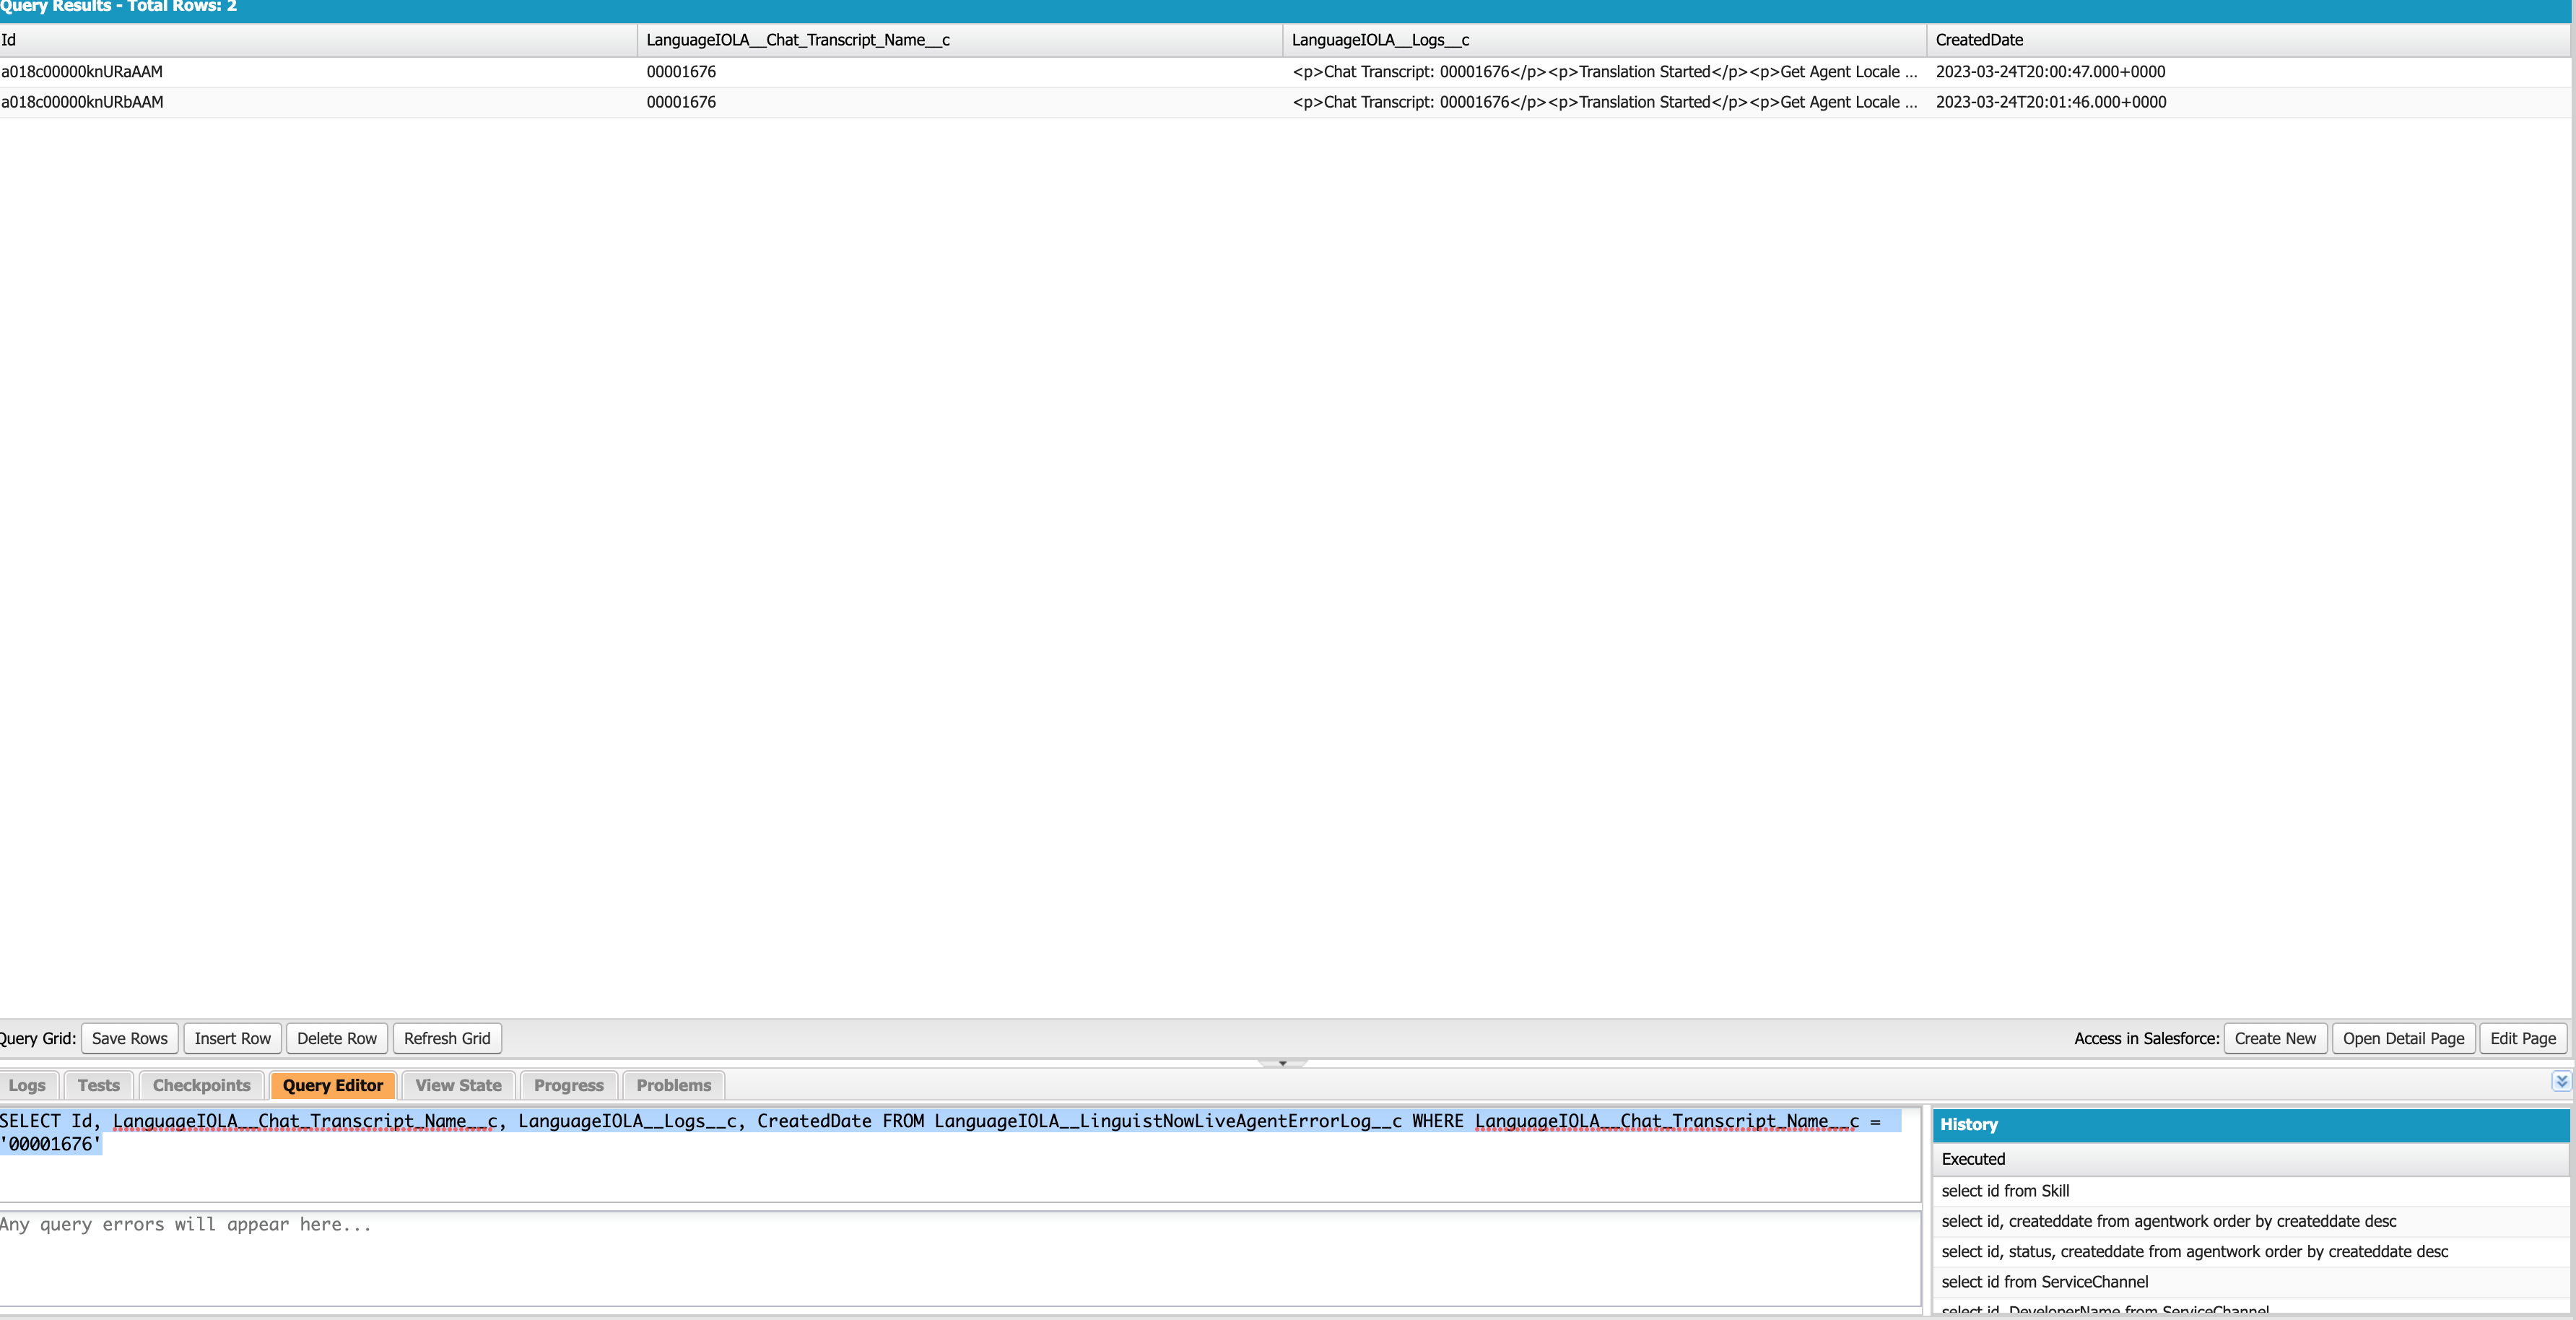Click the Delete Row button
Viewport: 2576px width, 1320px height.
pyautogui.click(x=337, y=1038)
